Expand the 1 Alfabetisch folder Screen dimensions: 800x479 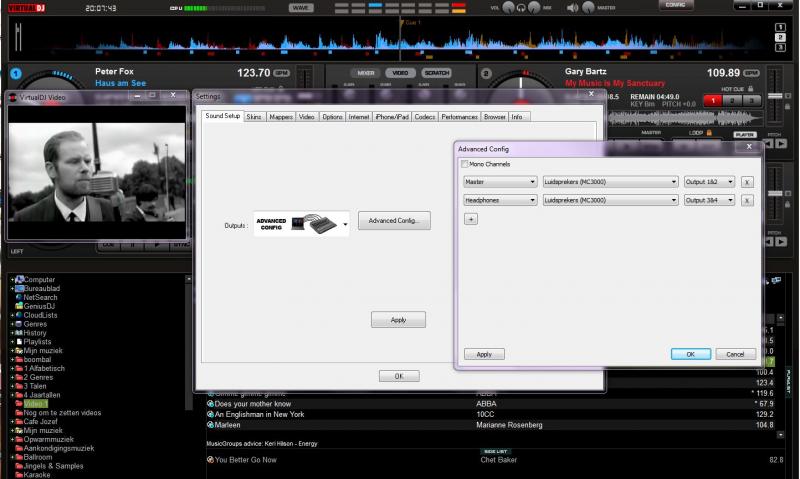[12, 368]
